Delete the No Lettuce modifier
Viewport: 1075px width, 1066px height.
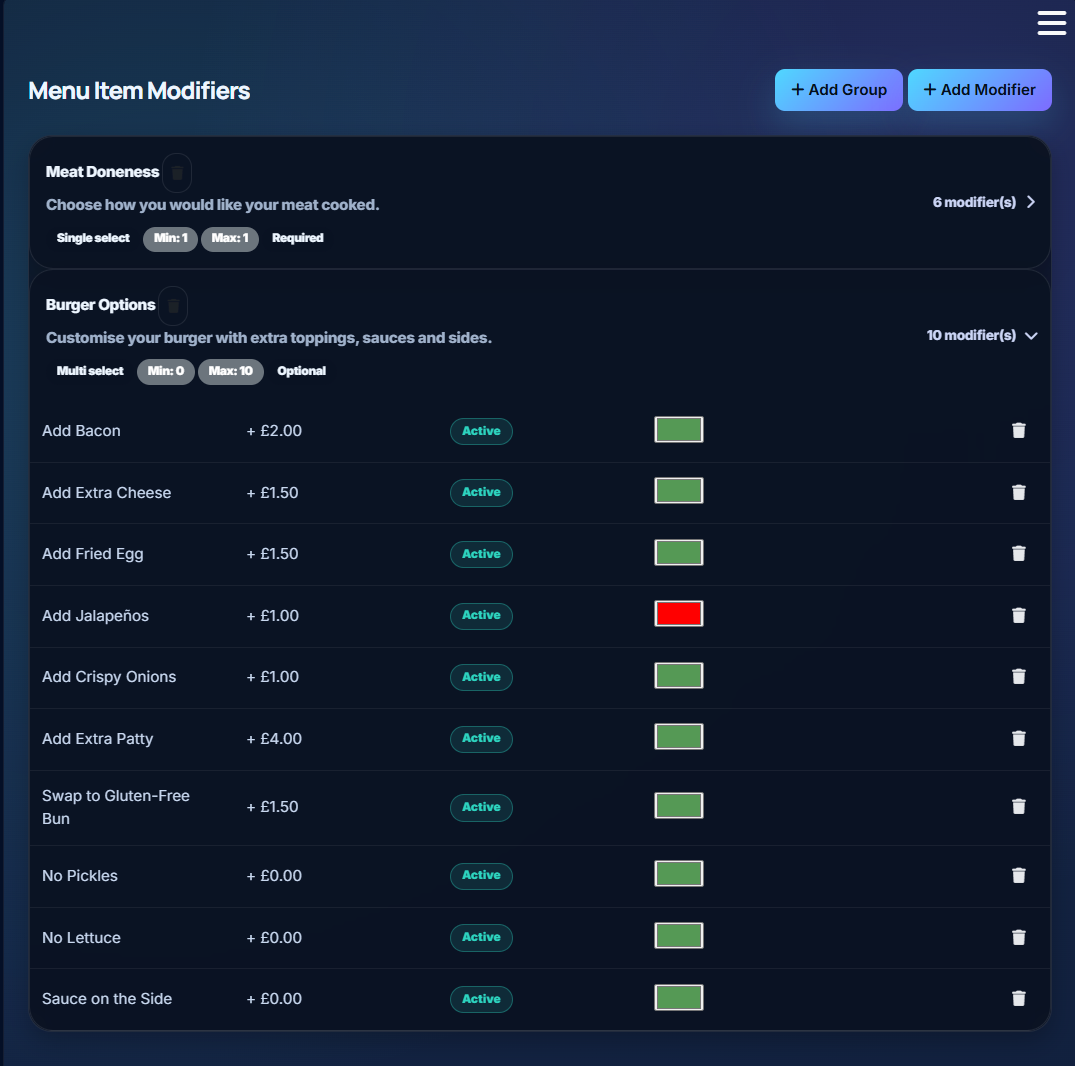1018,937
